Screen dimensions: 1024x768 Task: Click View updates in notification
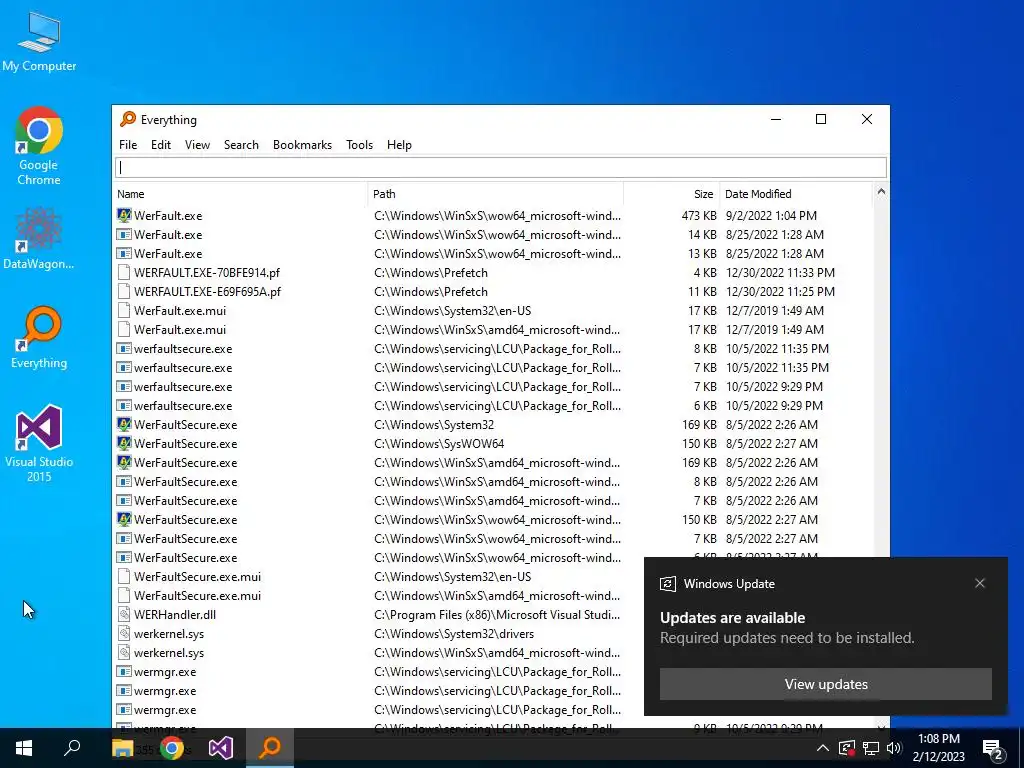point(825,684)
